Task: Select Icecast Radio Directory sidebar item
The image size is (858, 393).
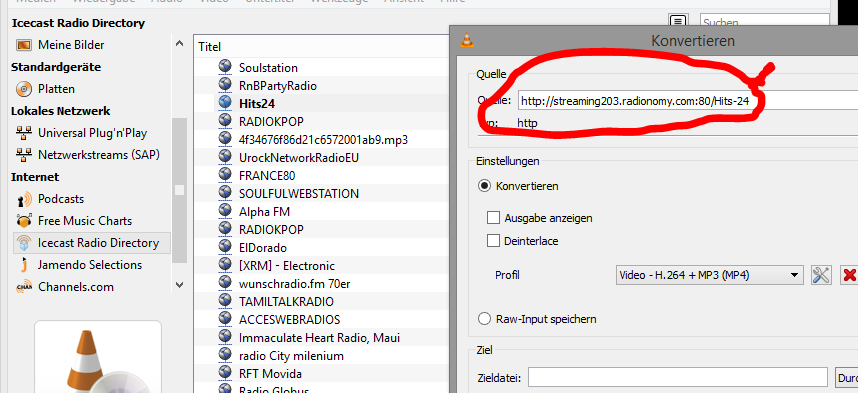Action: pyautogui.click(x=91, y=243)
